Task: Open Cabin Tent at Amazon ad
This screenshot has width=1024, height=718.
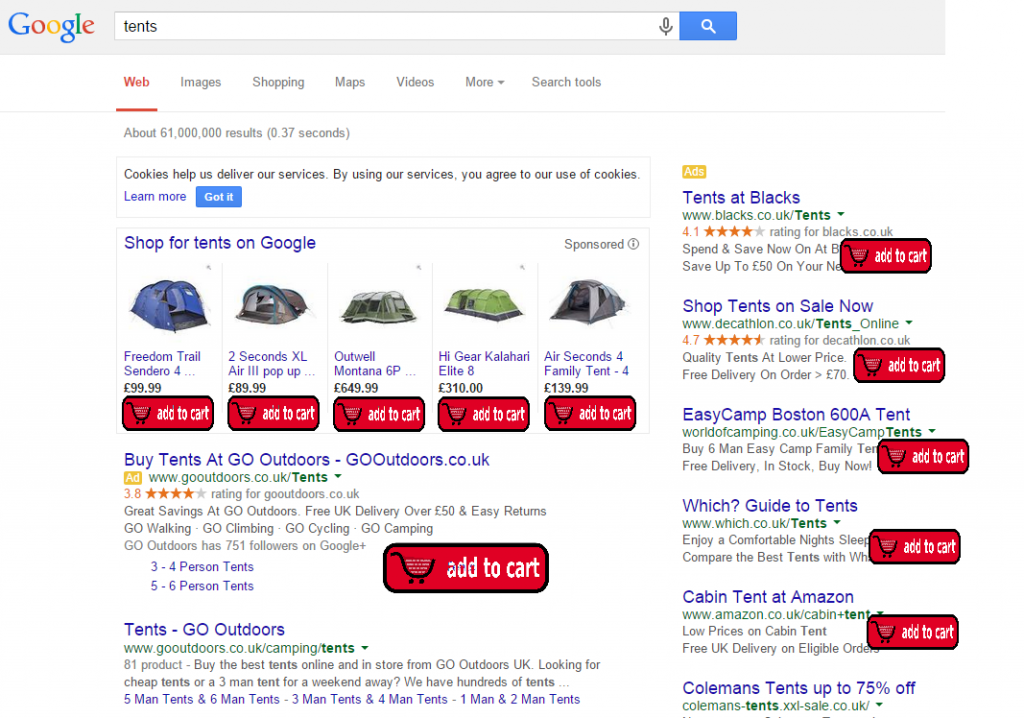Action: click(x=768, y=597)
